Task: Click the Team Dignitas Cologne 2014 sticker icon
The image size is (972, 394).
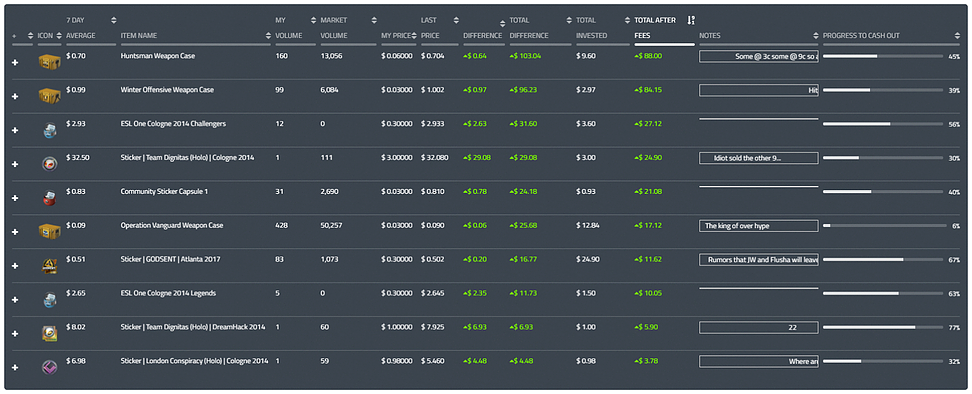Action: [x=50, y=164]
